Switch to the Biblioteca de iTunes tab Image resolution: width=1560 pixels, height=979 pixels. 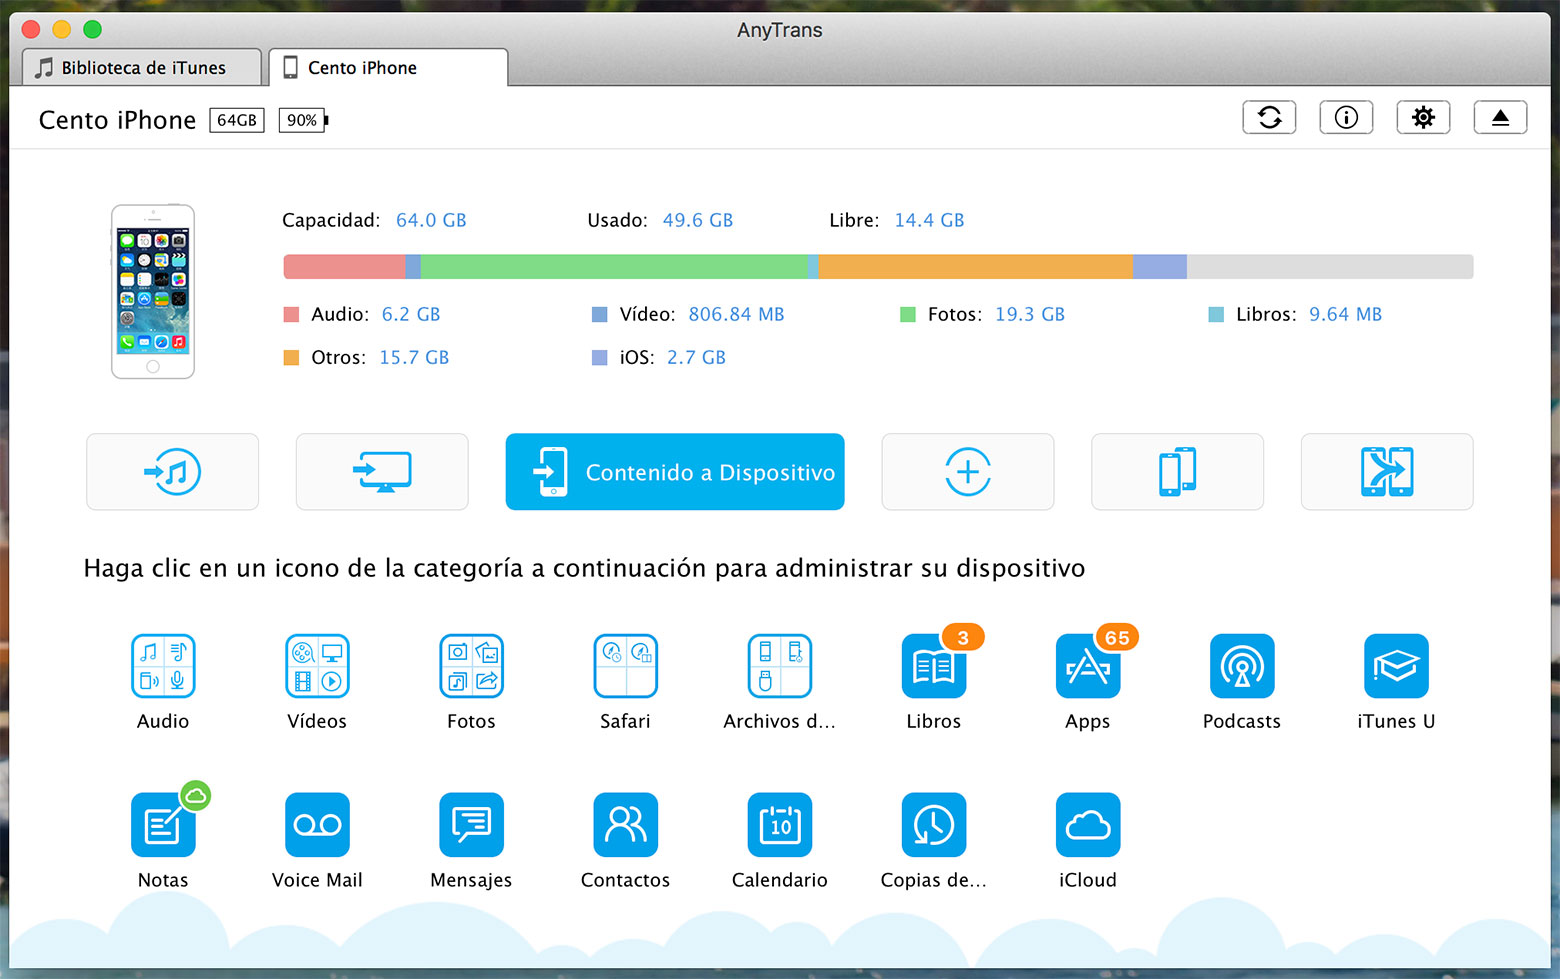pyautogui.click(x=142, y=67)
